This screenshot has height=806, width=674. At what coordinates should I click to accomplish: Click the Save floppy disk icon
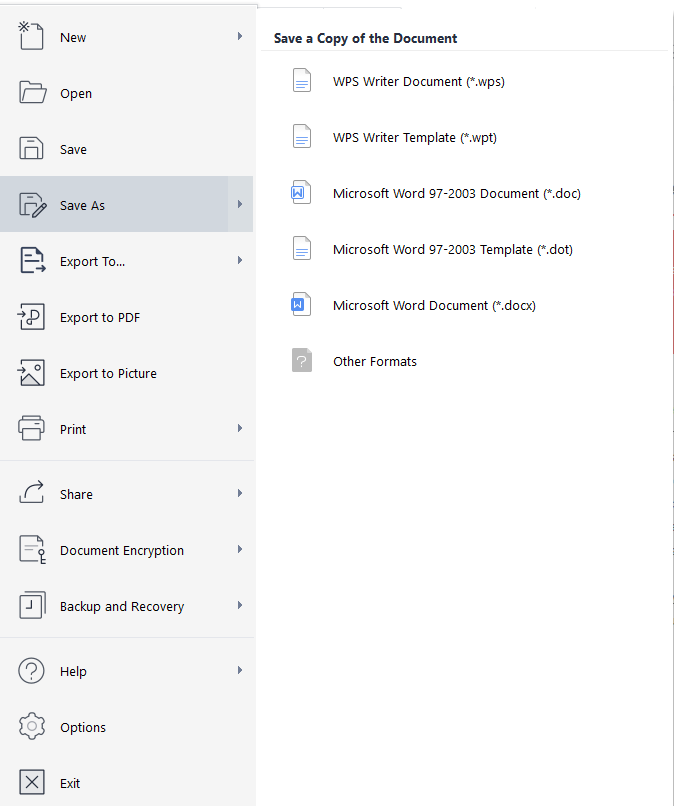(x=32, y=149)
